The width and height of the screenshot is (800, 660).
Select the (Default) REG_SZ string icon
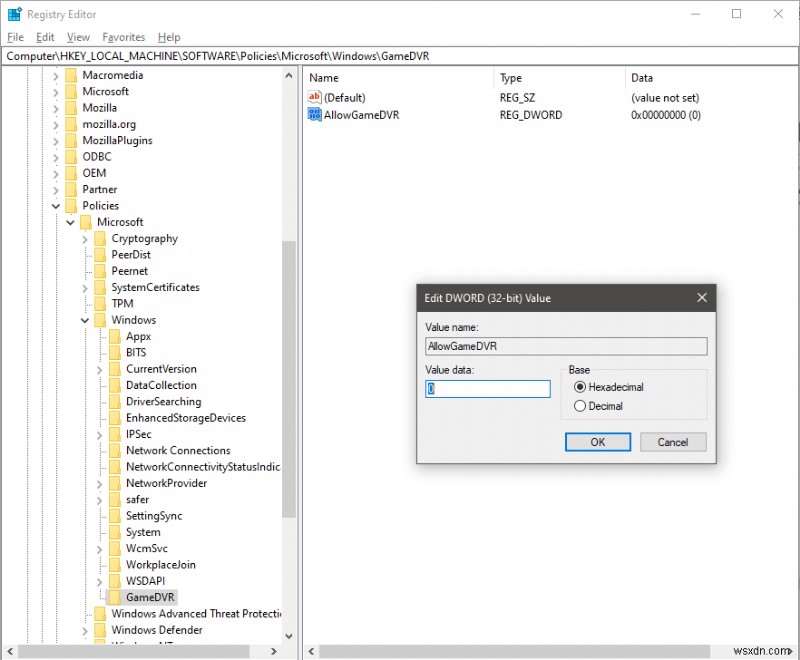pos(314,97)
